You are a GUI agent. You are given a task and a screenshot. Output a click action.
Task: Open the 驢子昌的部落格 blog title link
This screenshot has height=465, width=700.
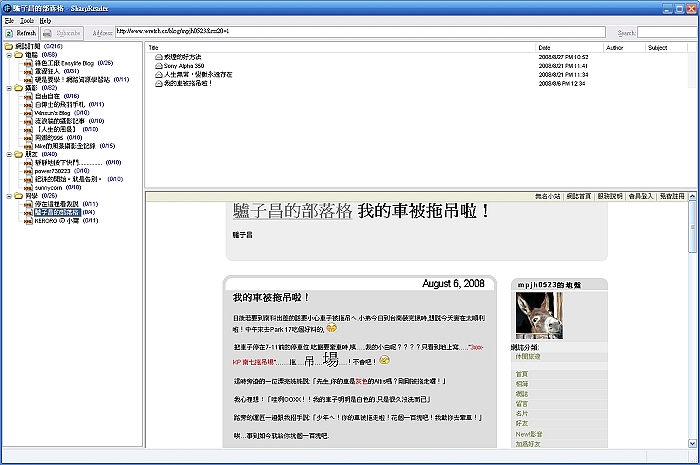tap(292, 211)
